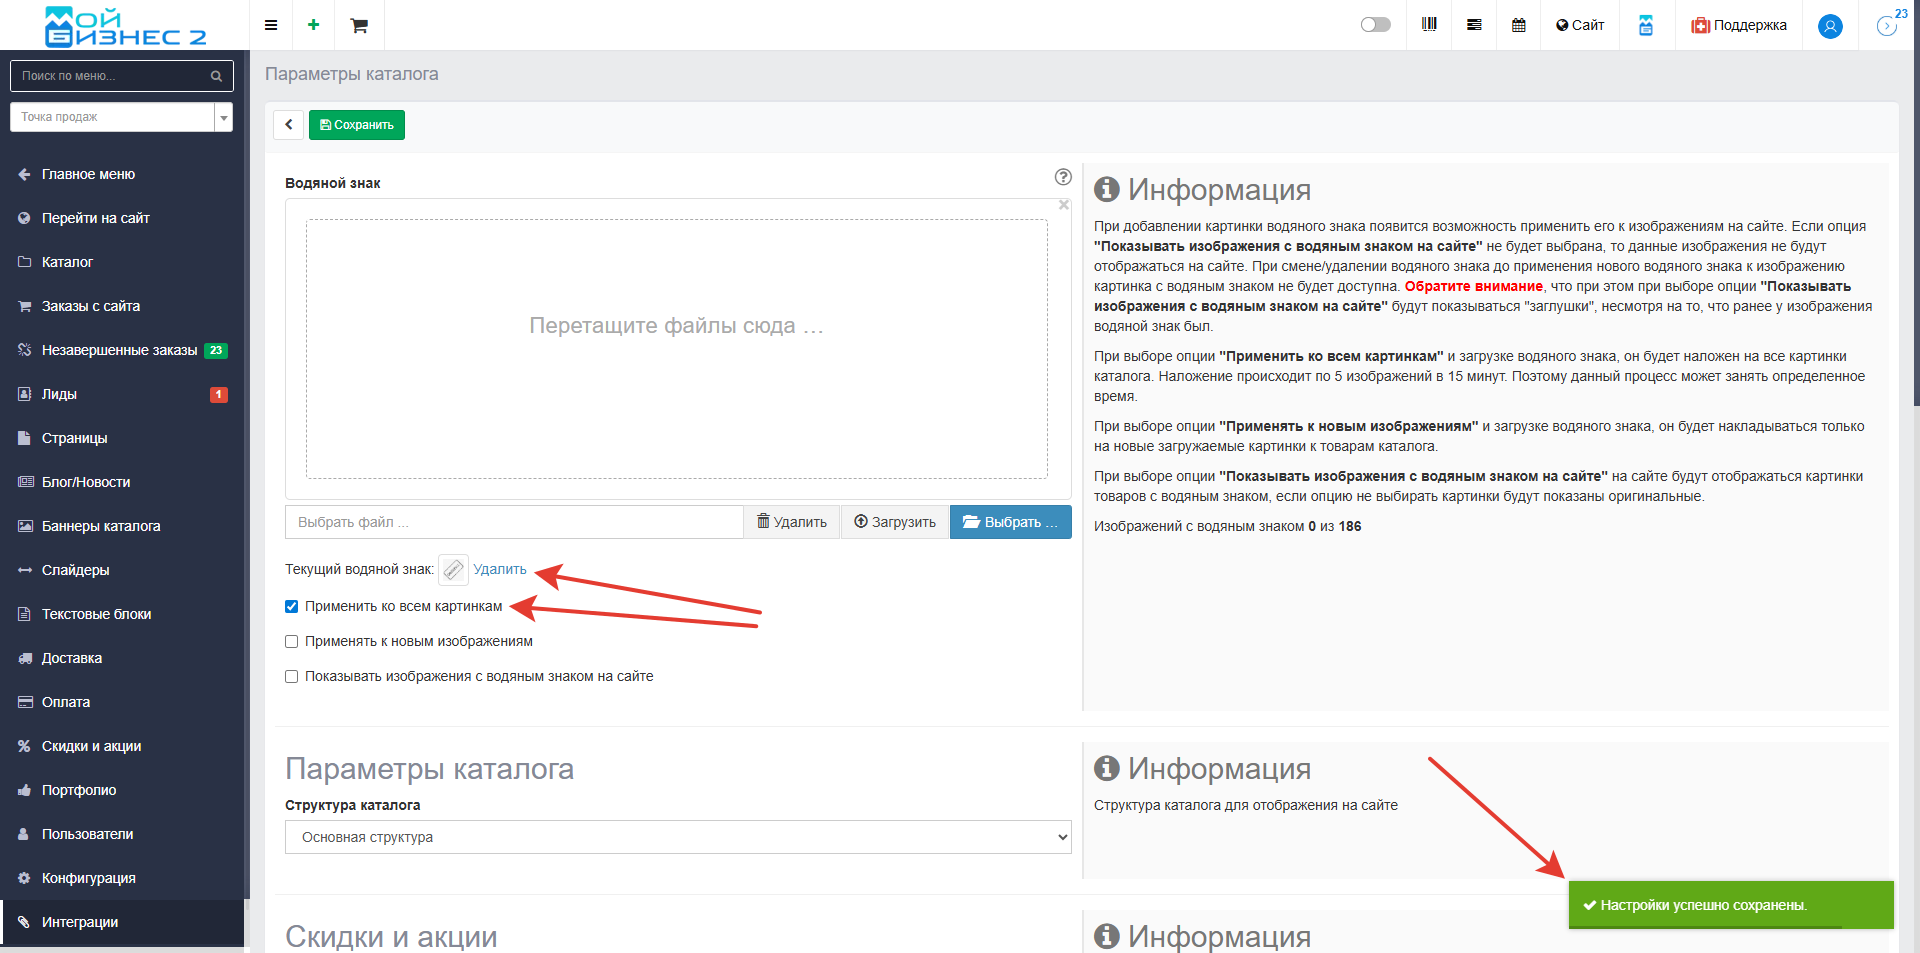Viewport: 1920px width, 953px height.
Task: Click the green plus icon
Action: coord(314,25)
